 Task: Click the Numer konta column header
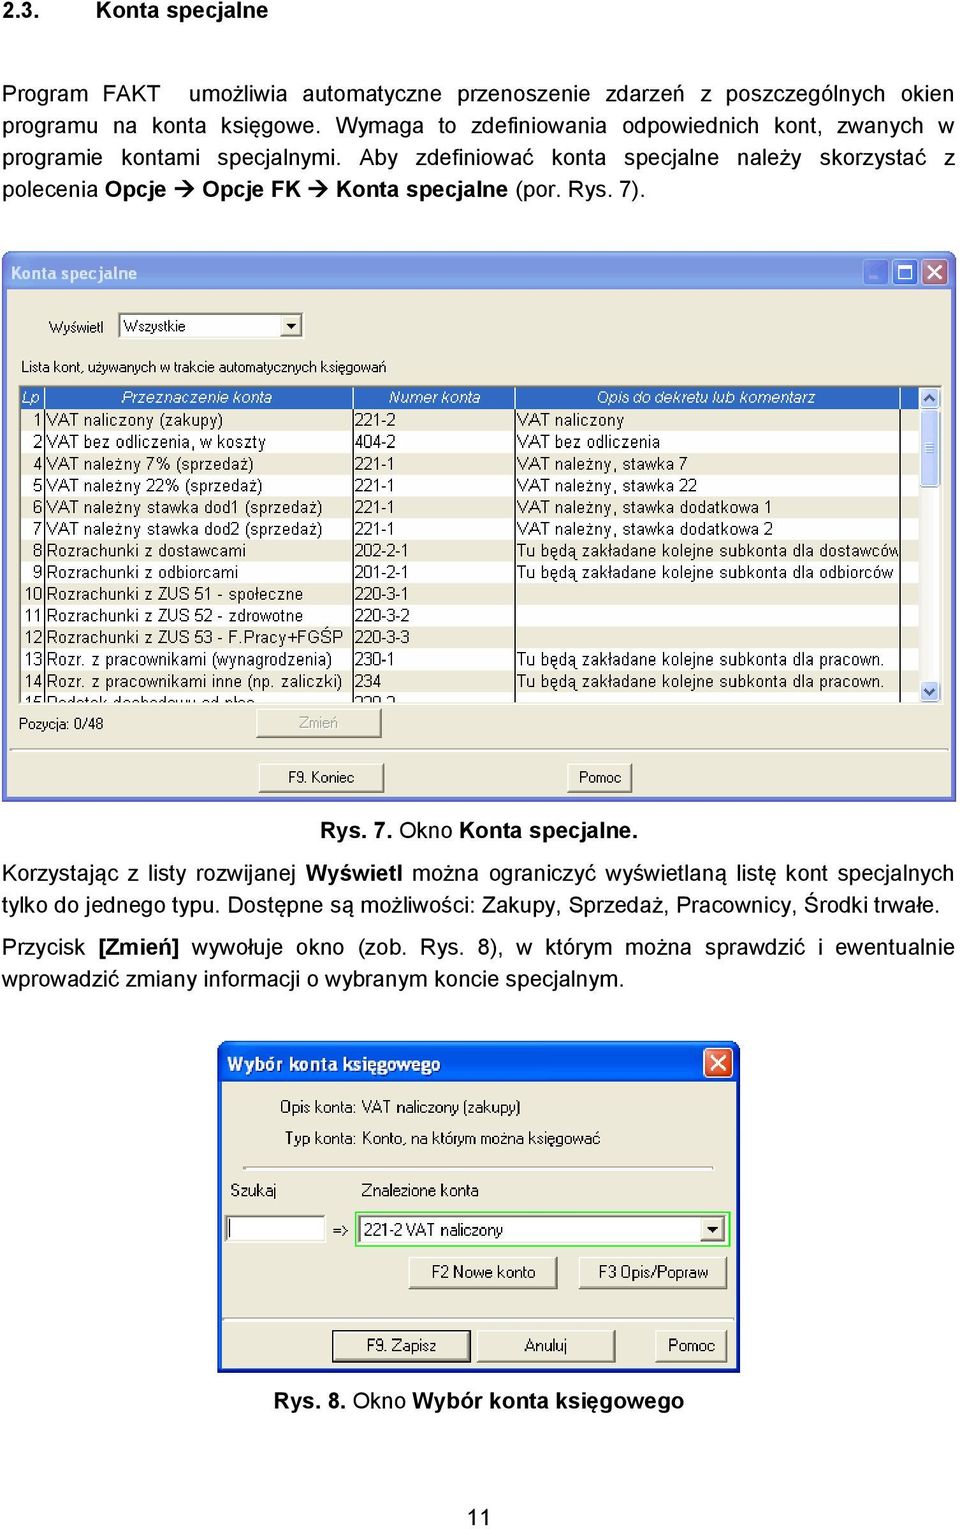434,397
